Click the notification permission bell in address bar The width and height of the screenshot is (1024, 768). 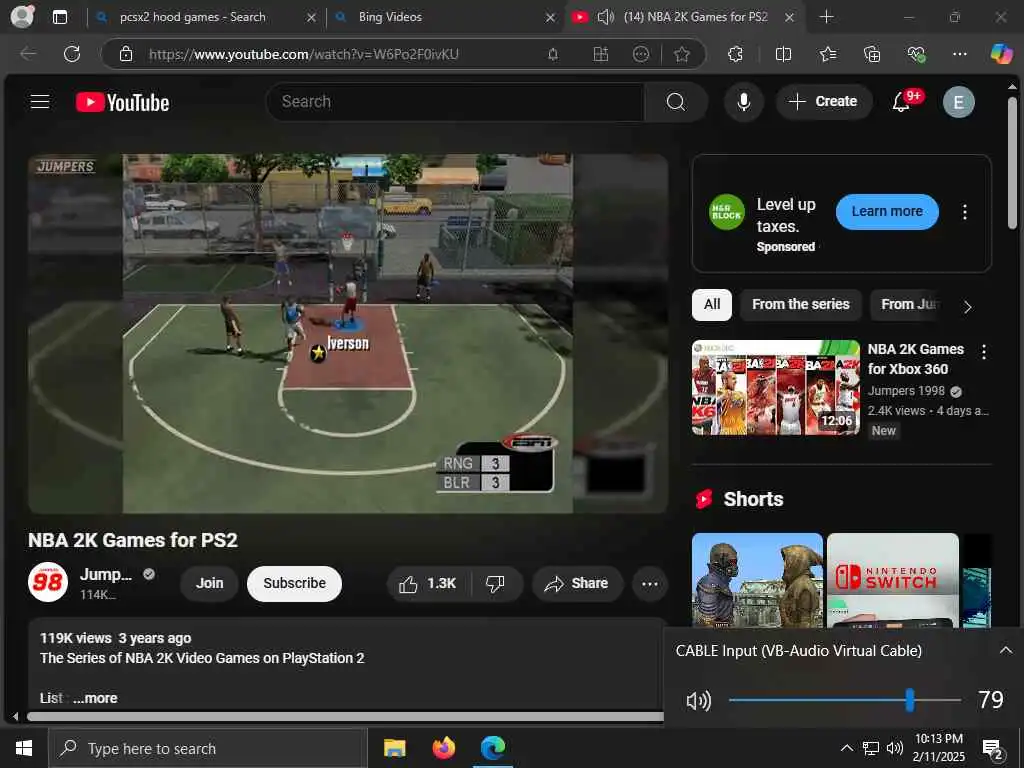pos(553,54)
